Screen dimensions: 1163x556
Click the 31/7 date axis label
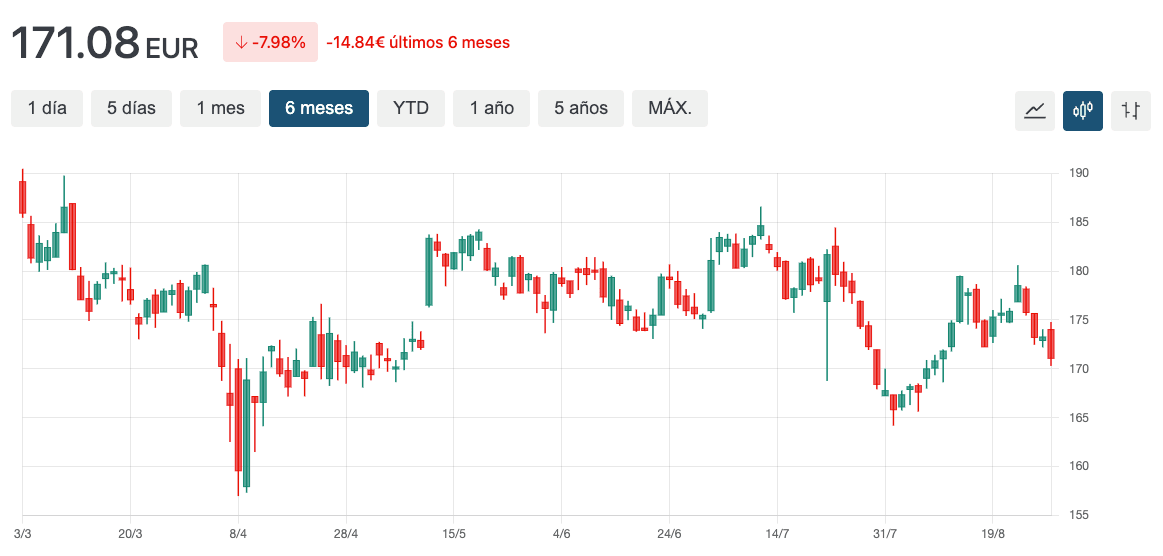(884, 534)
